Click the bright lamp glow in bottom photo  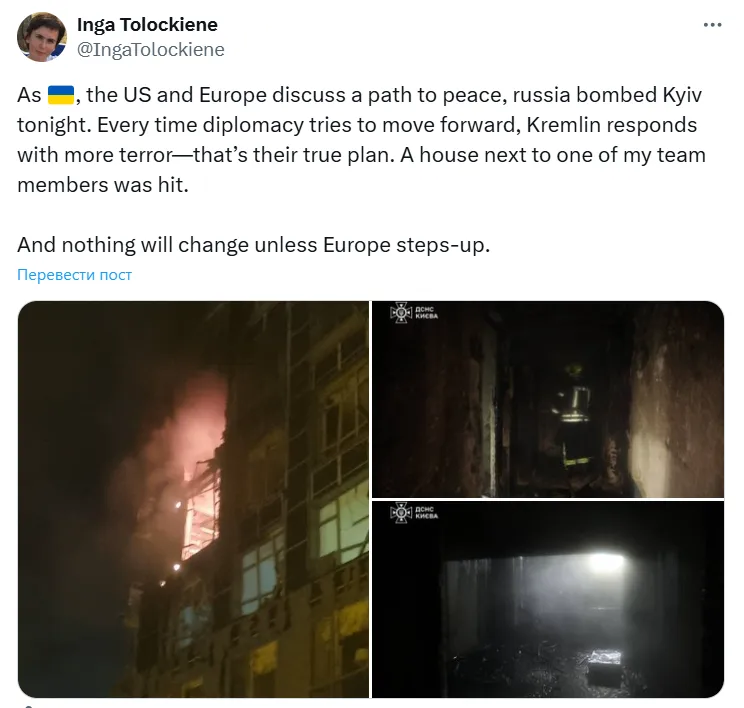coord(606,563)
